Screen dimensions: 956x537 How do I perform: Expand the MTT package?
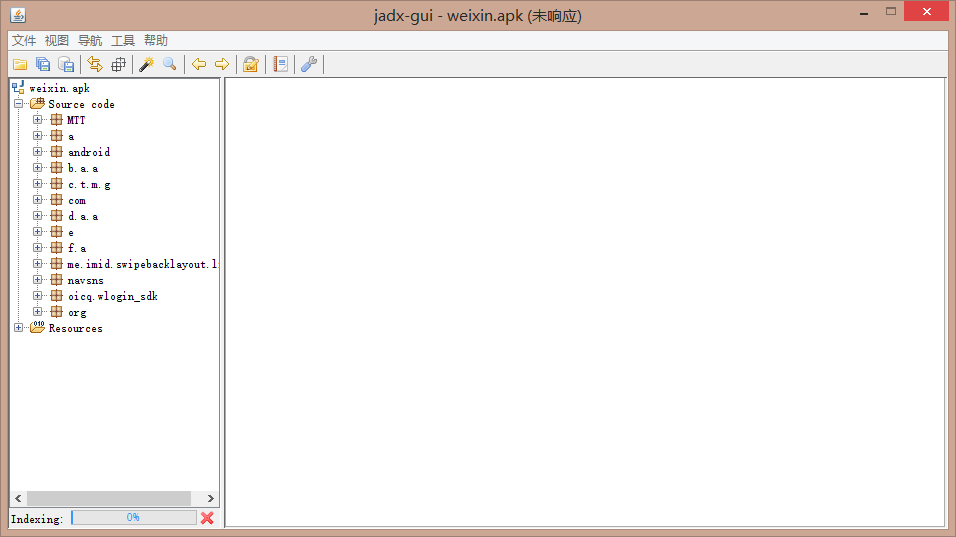point(38,119)
